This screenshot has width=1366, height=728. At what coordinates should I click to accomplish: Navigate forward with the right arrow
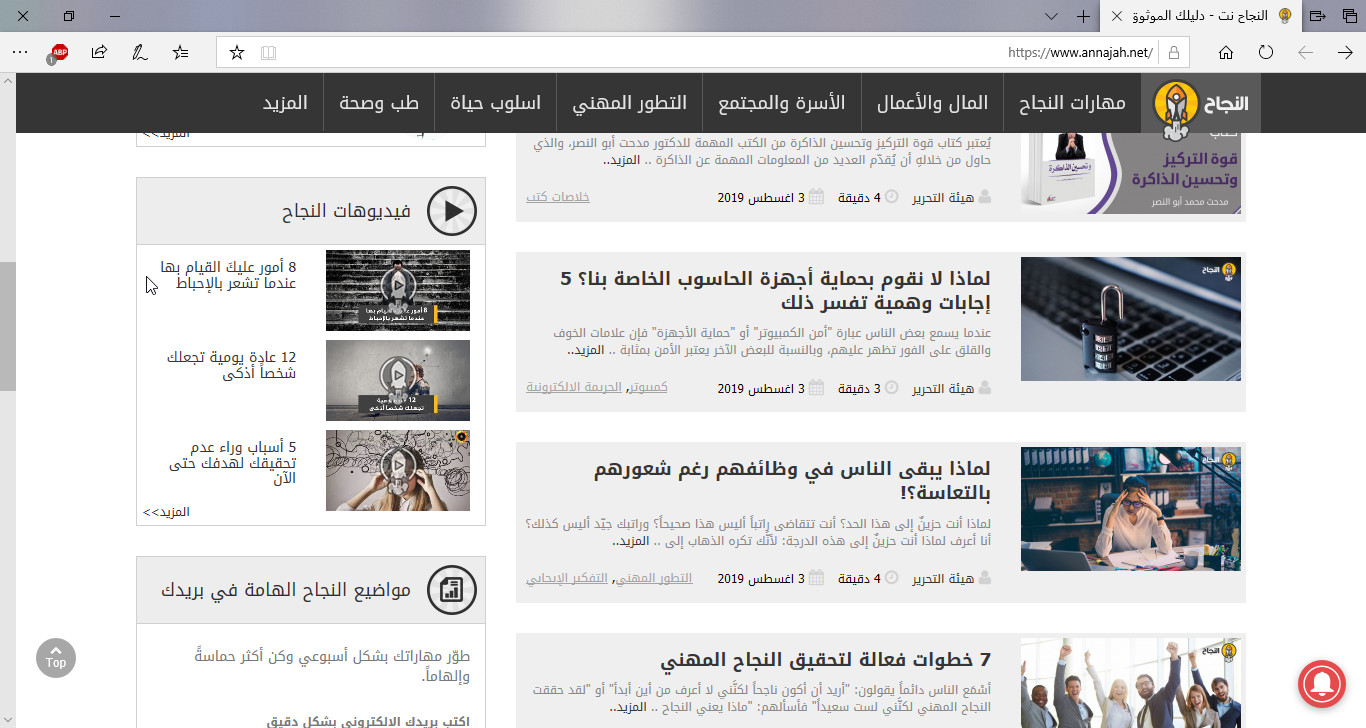(x=1345, y=52)
